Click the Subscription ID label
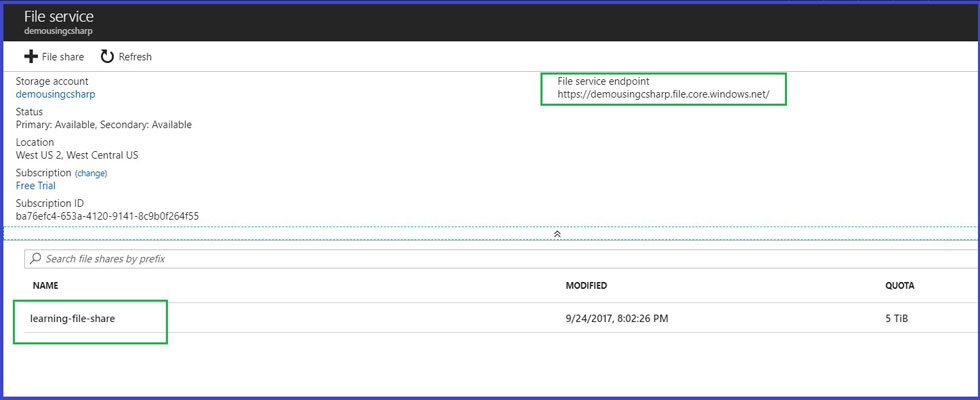The image size is (980, 400). click(49, 203)
